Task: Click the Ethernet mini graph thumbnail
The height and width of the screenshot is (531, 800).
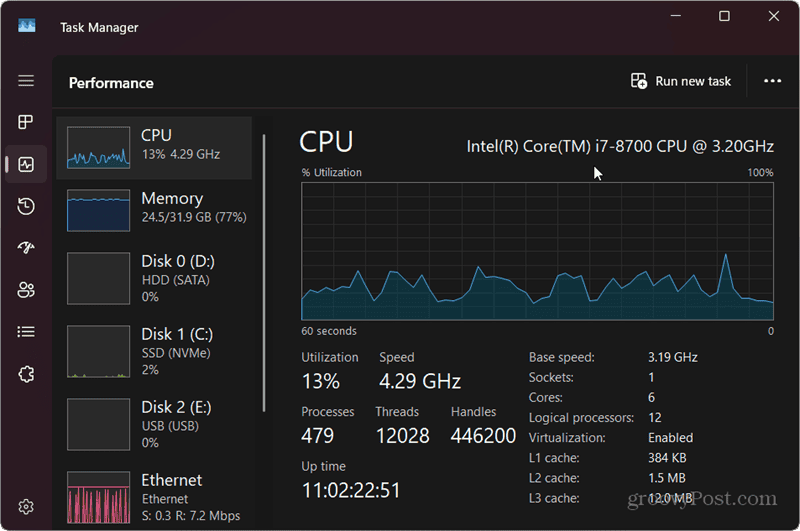Action: pyautogui.click(x=98, y=497)
